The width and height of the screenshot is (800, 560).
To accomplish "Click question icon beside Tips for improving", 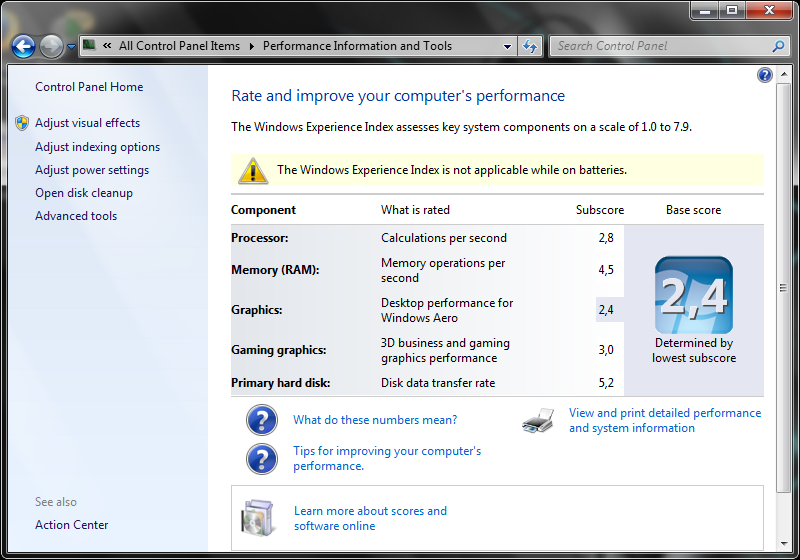I will [x=262, y=459].
